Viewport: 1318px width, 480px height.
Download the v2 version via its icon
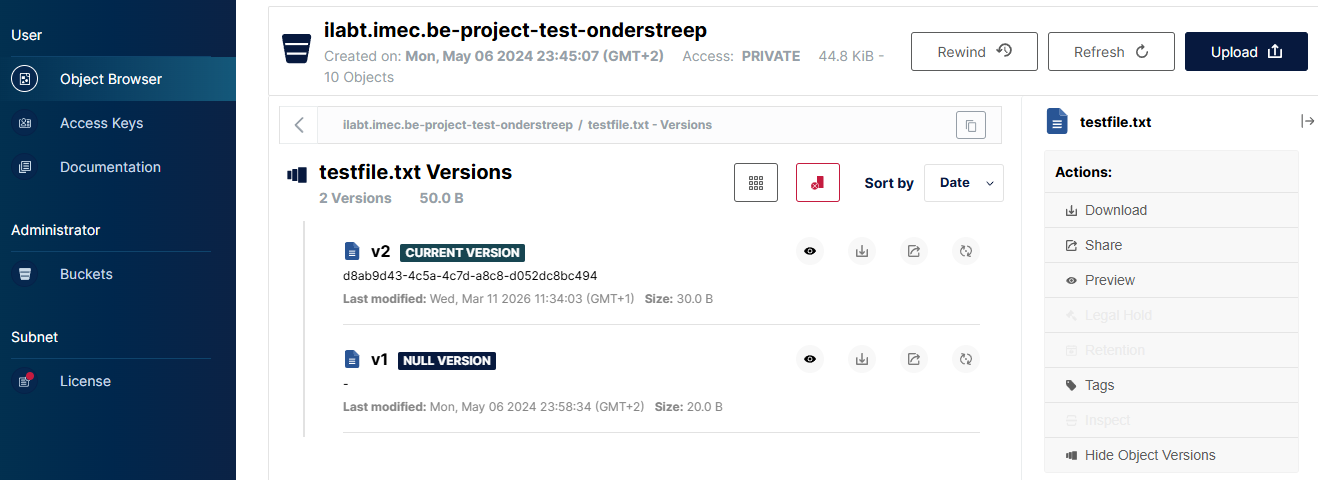tap(862, 251)
